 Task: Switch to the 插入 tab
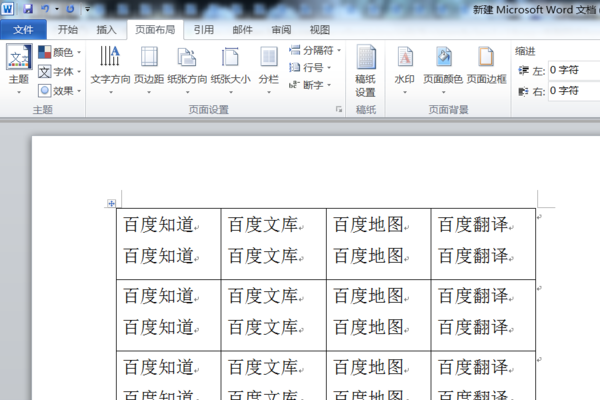click(106, 29)
